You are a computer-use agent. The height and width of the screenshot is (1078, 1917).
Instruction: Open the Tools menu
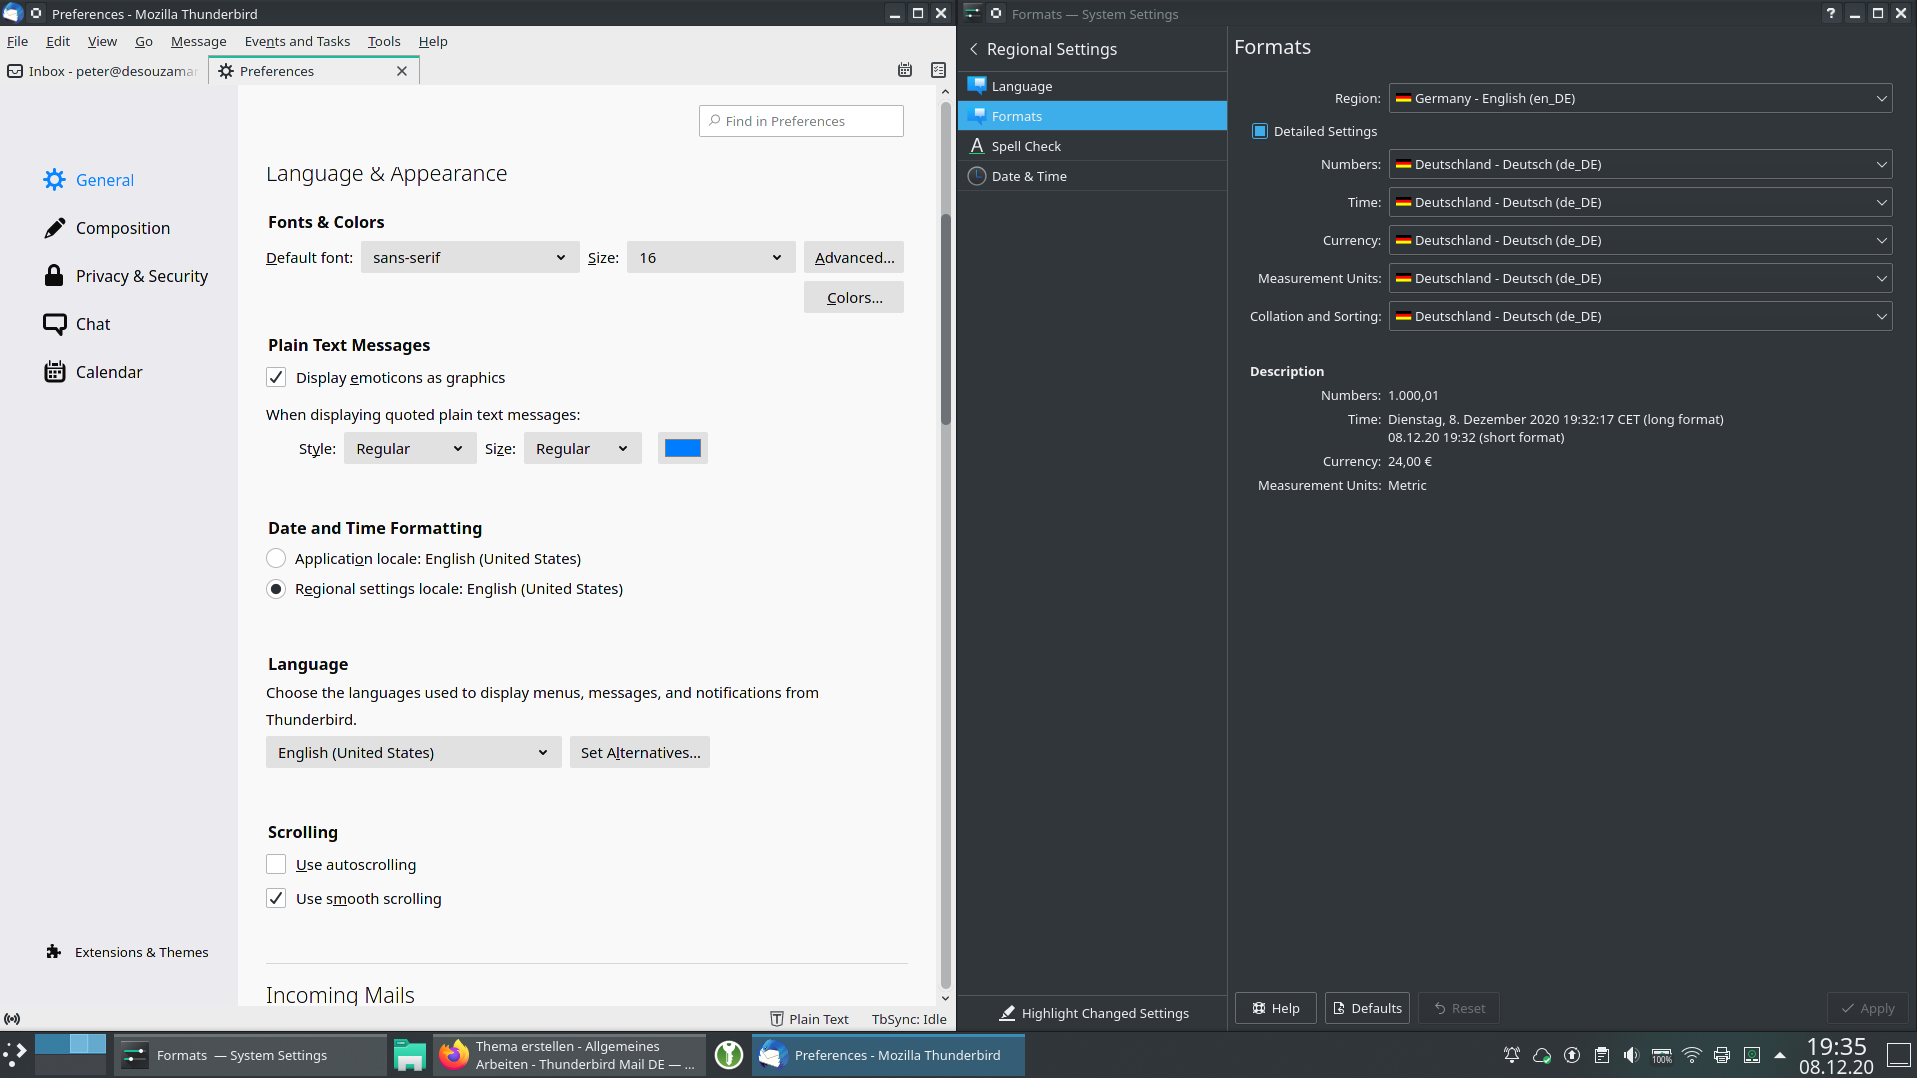click(384, 41)
